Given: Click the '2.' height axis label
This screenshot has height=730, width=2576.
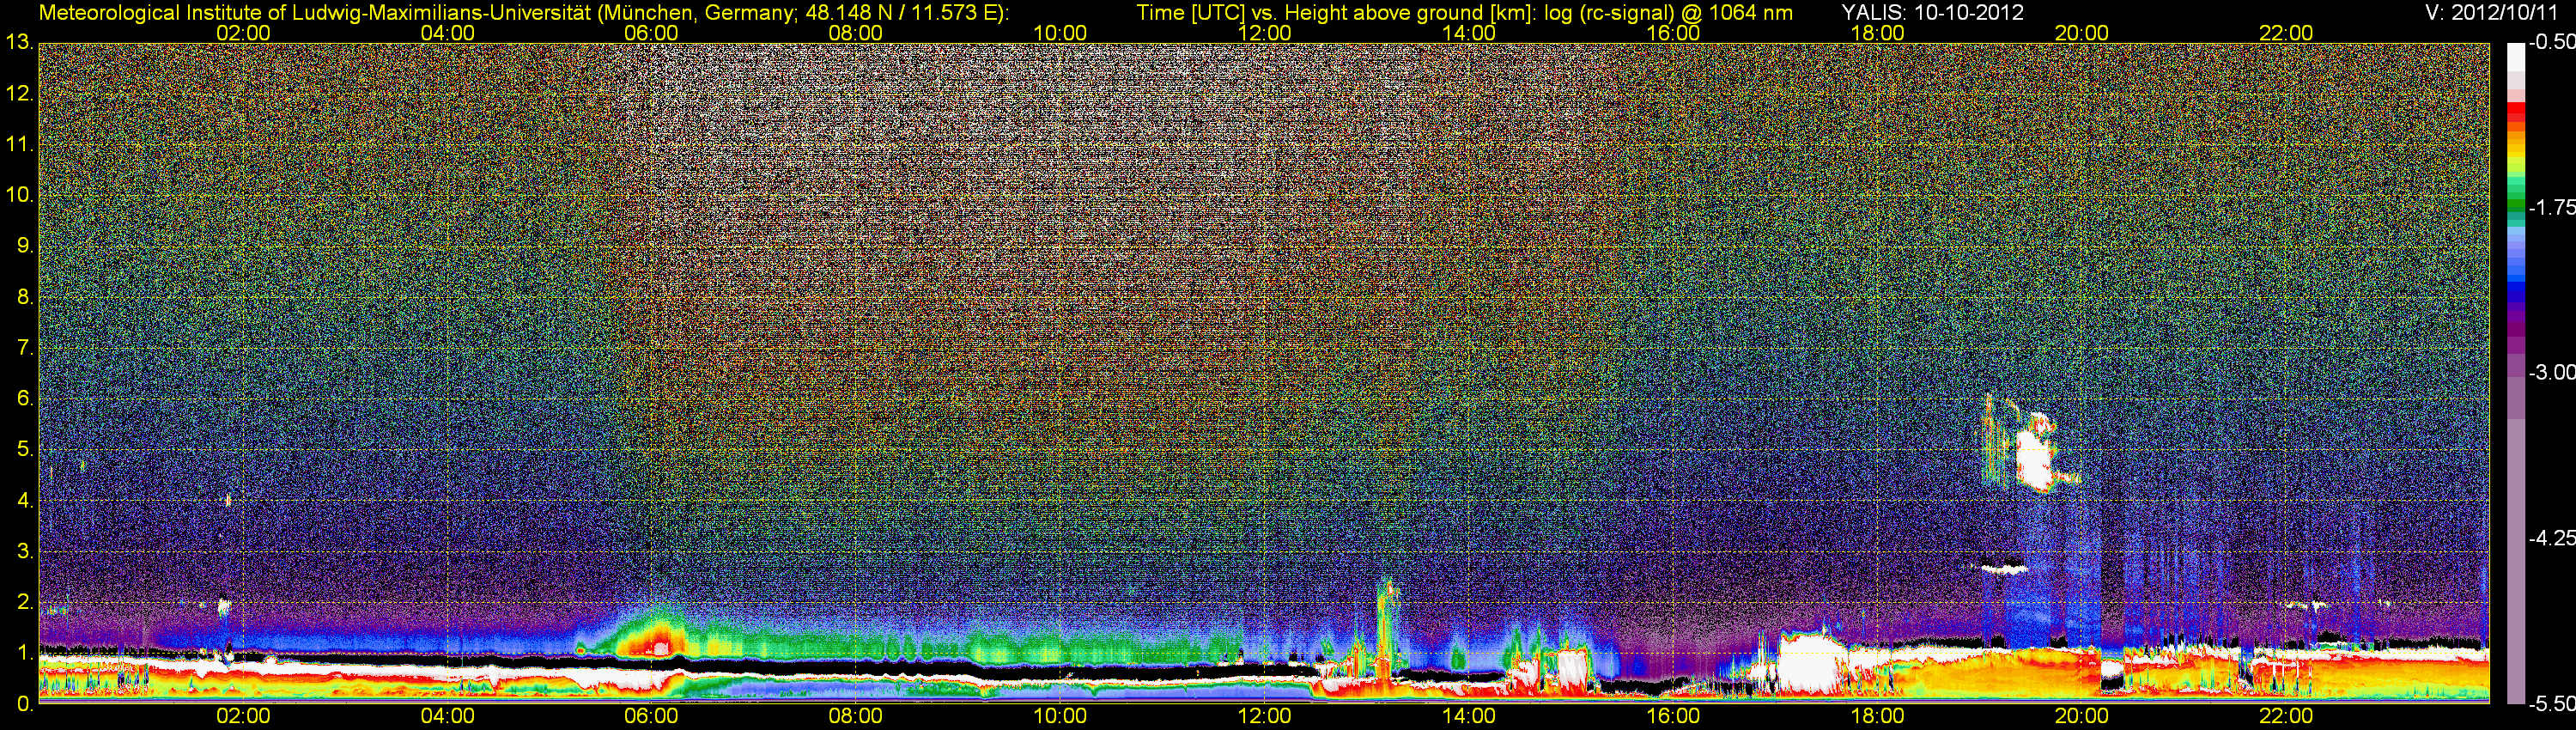Looking at the screenshot, I should [x=24, y=603].
